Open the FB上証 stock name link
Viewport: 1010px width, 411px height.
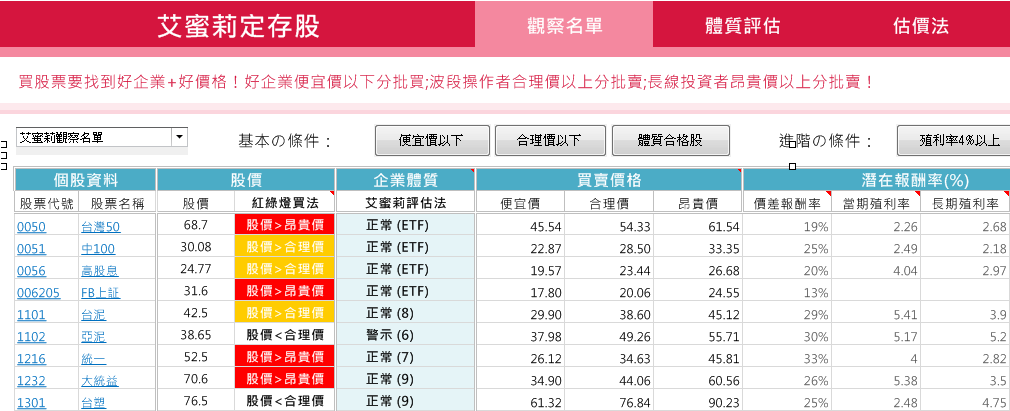point(100,293)
